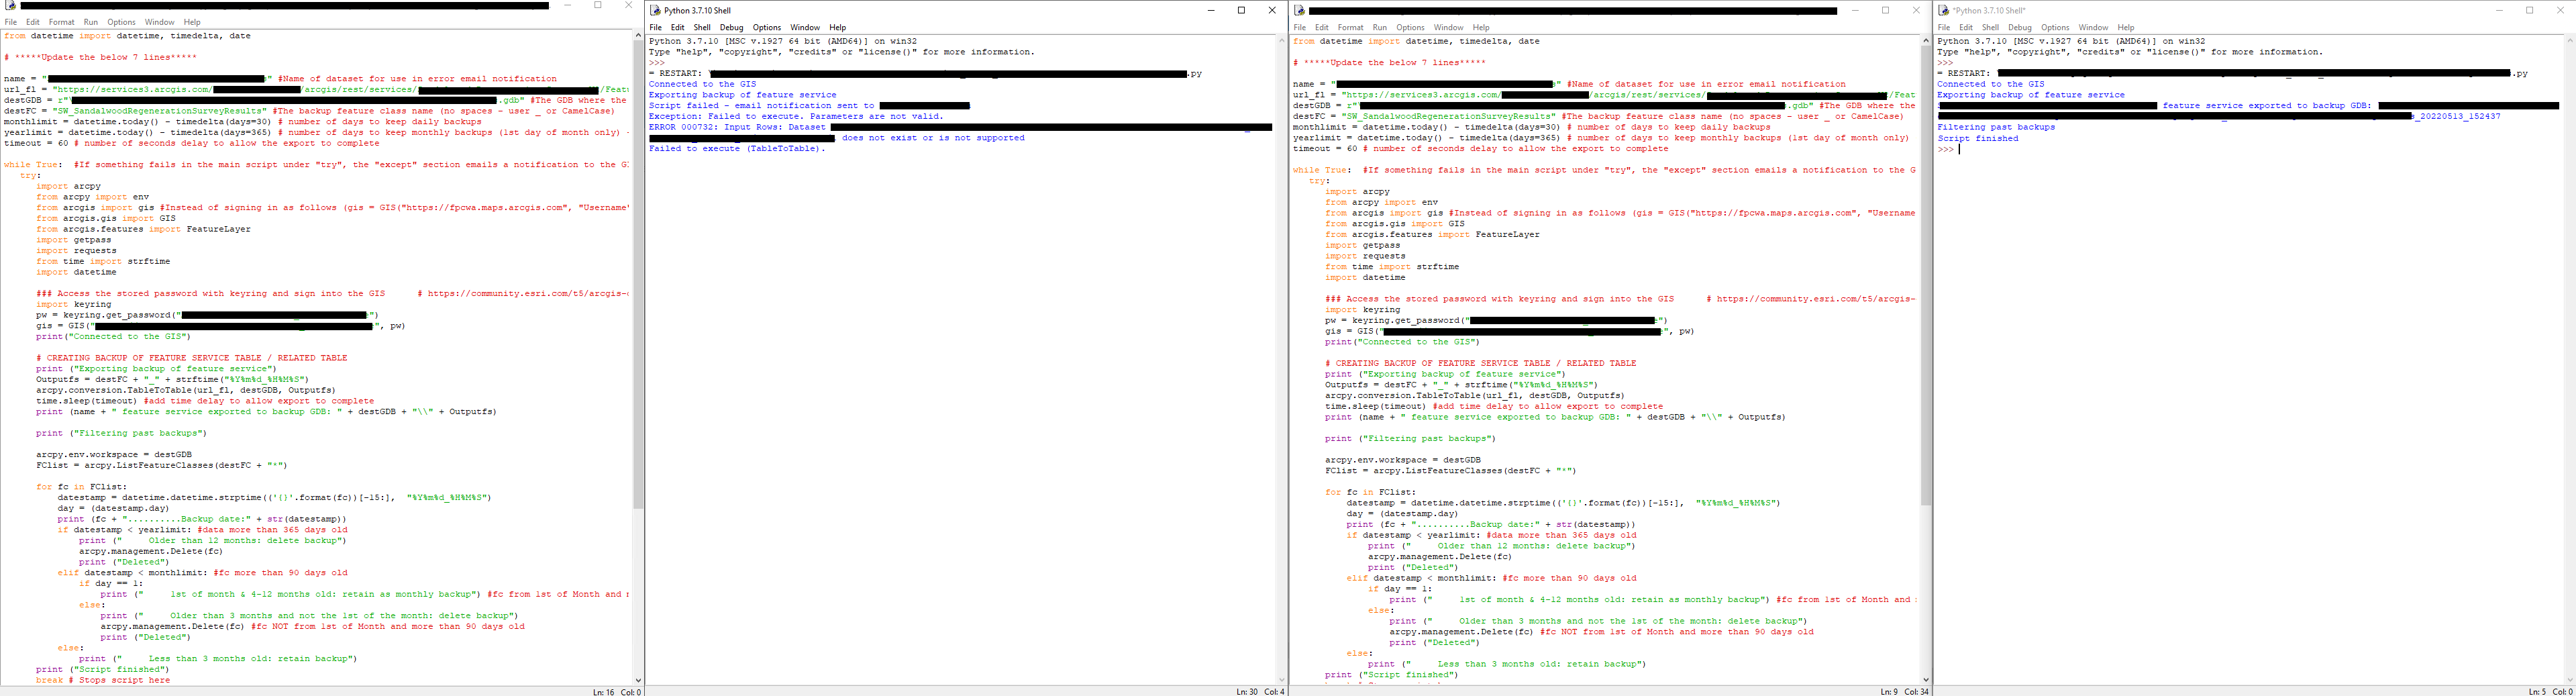Screen dimensions: 2576x696
Task: Minimize the Python 3.7.10 Shell window showing the error
Action: coord(1211,11)
